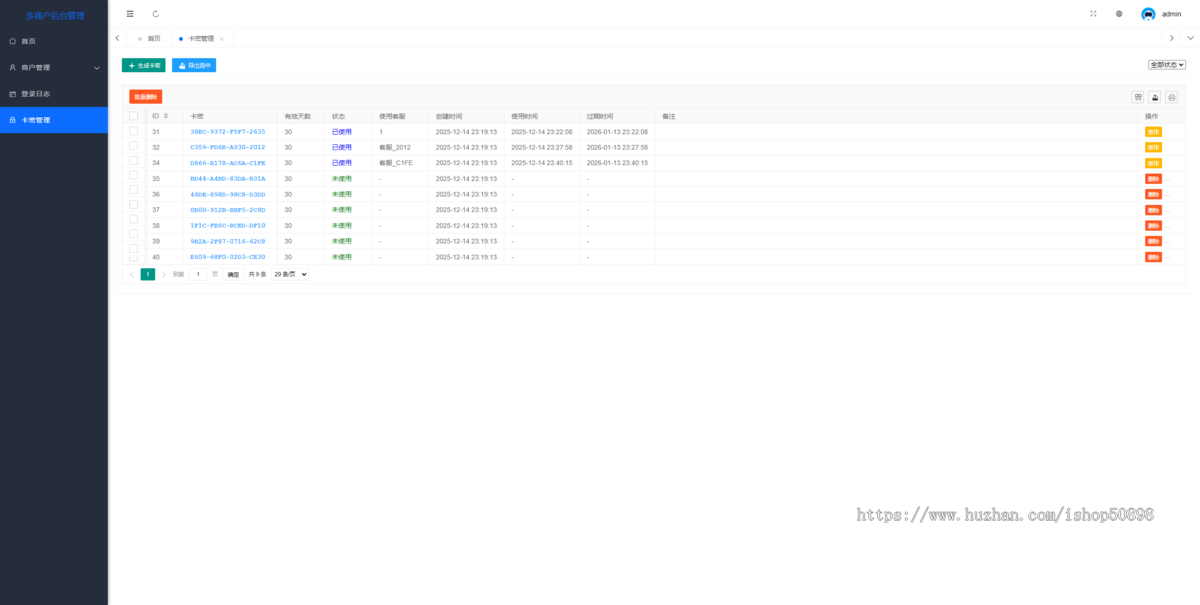
Task: Click expiry time 2026-01-13 23:22:08
Action: 617,132
